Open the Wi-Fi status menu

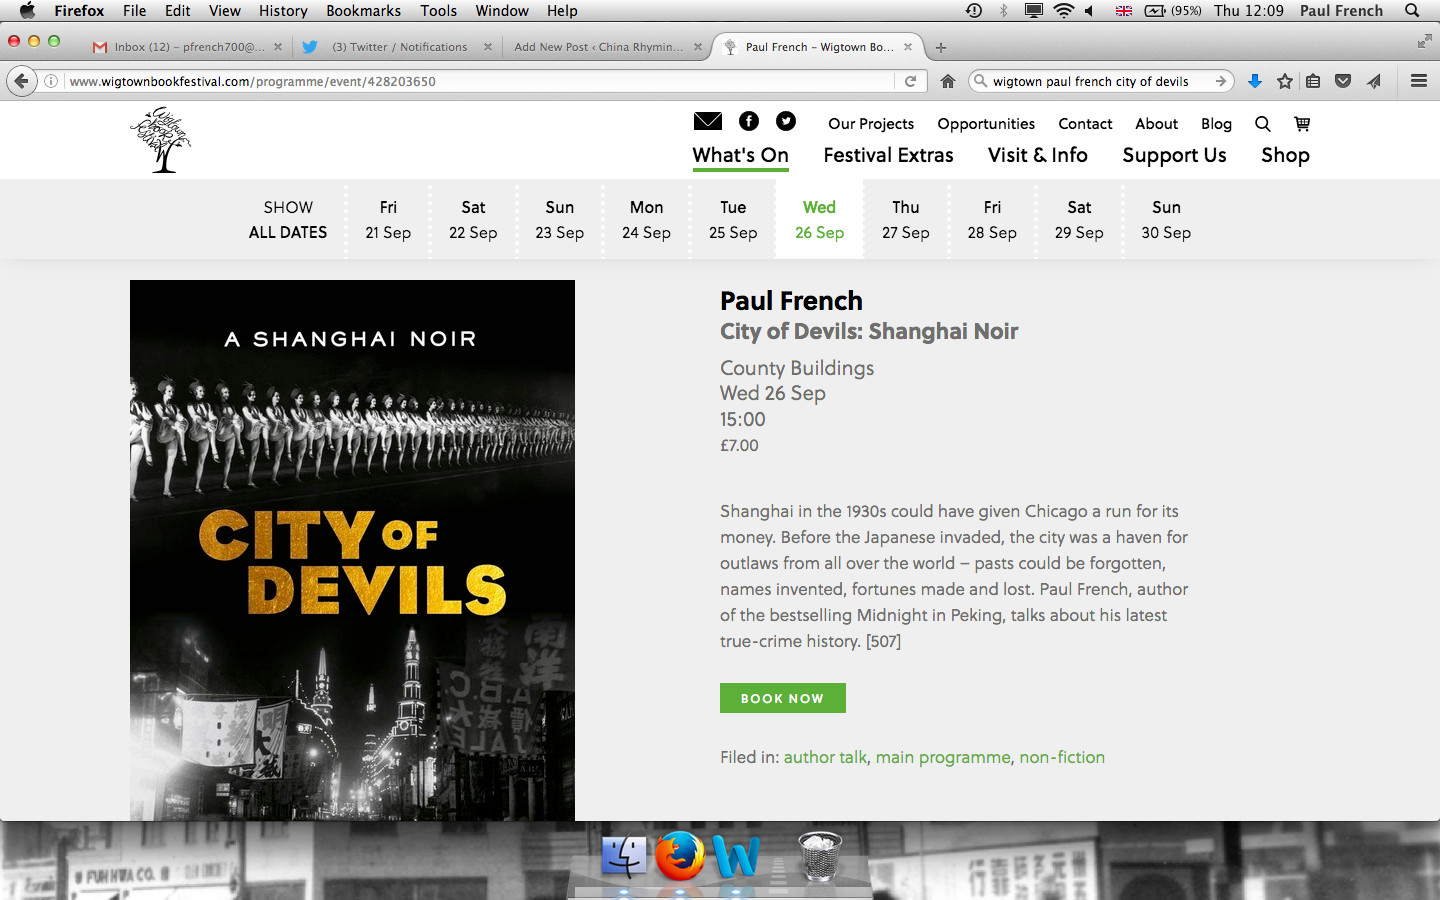coord(1063,10)
